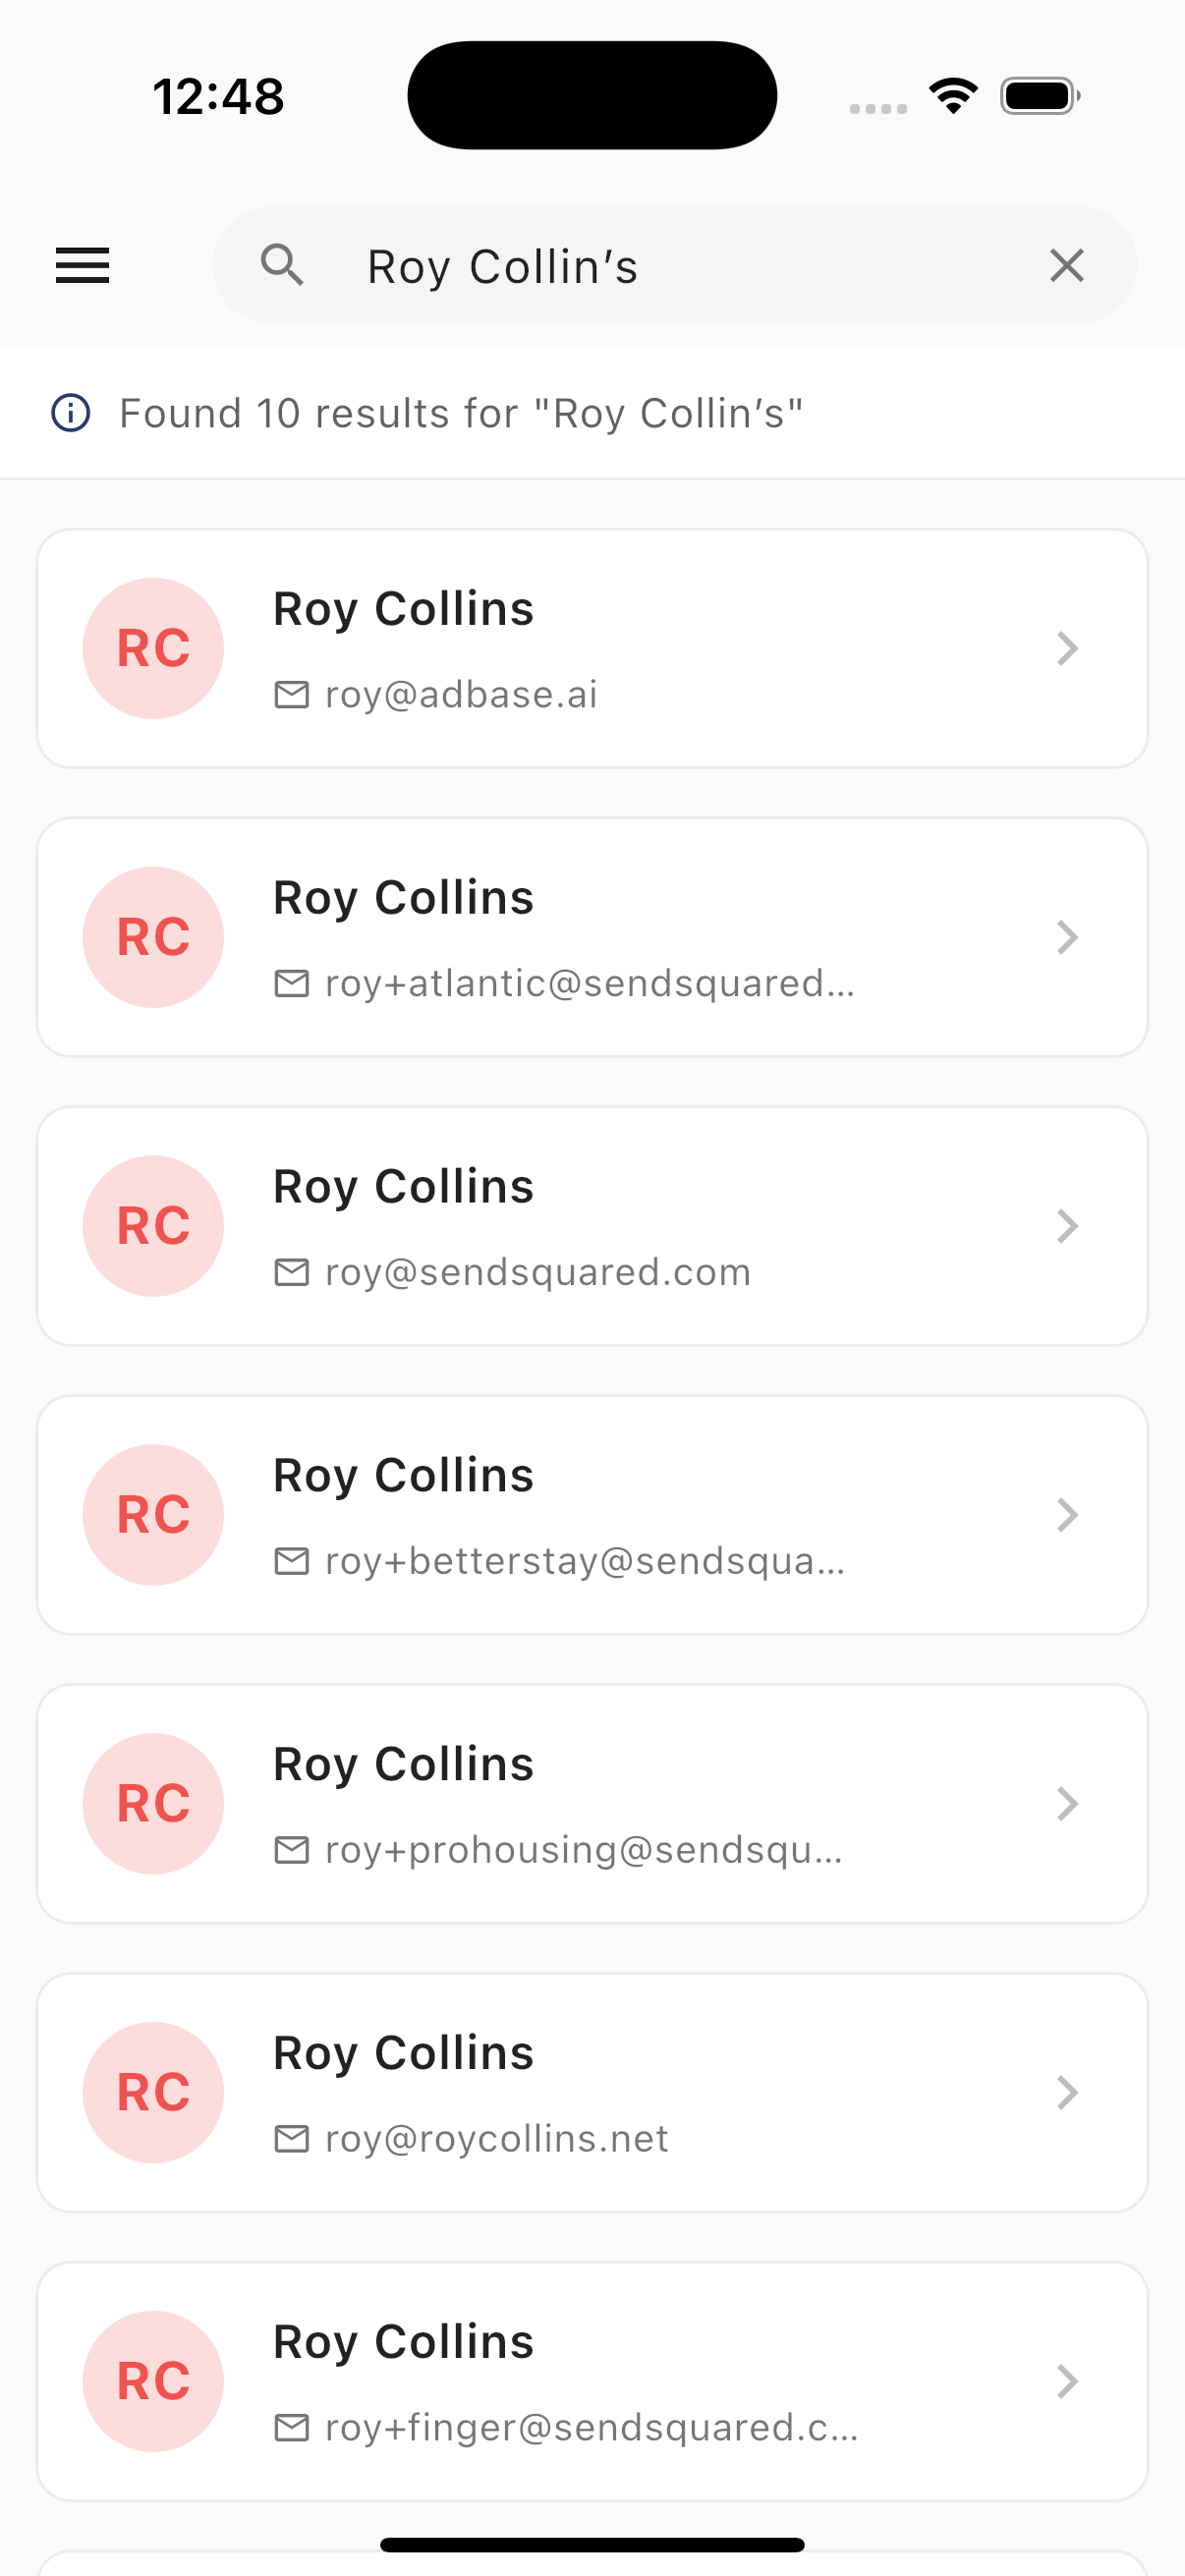Click the roy+atlantic@sendsquared email text
The width and height of the screenshot is (1185, 2576).
coord(590,984)
